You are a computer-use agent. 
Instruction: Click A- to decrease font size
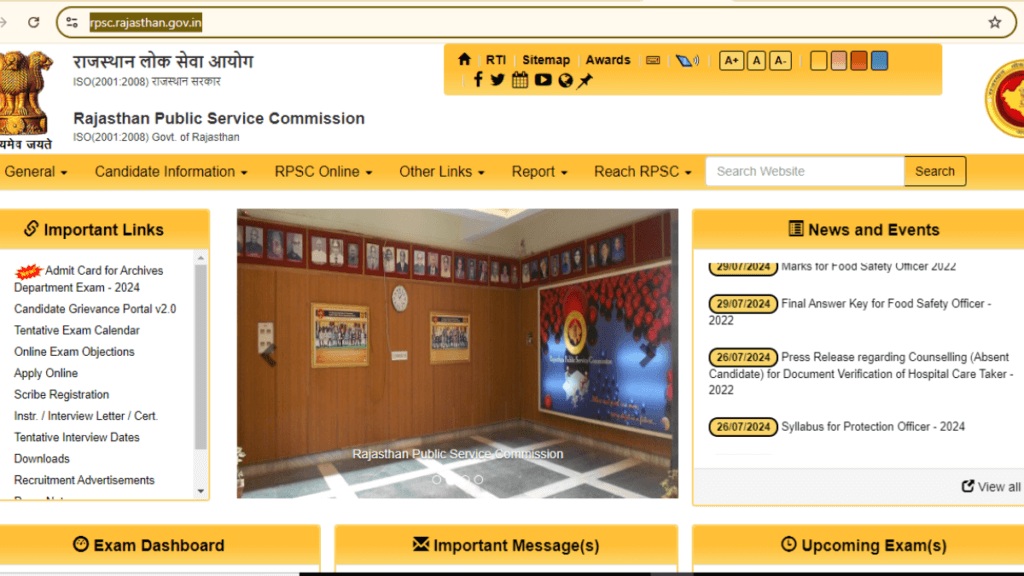click(x=781, y=60)
